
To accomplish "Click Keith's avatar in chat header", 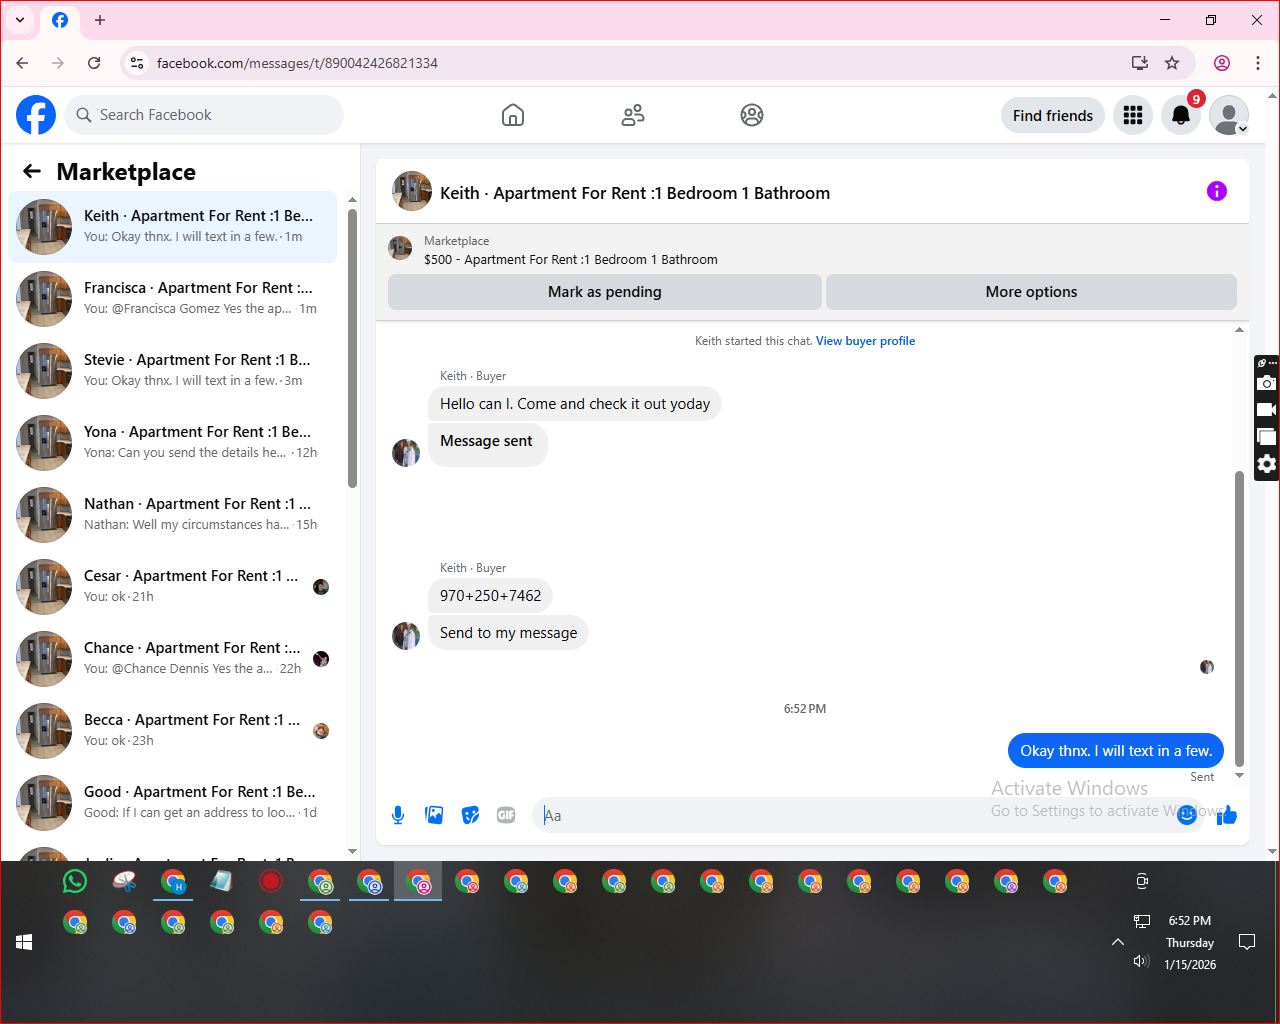I will point(412,191).
